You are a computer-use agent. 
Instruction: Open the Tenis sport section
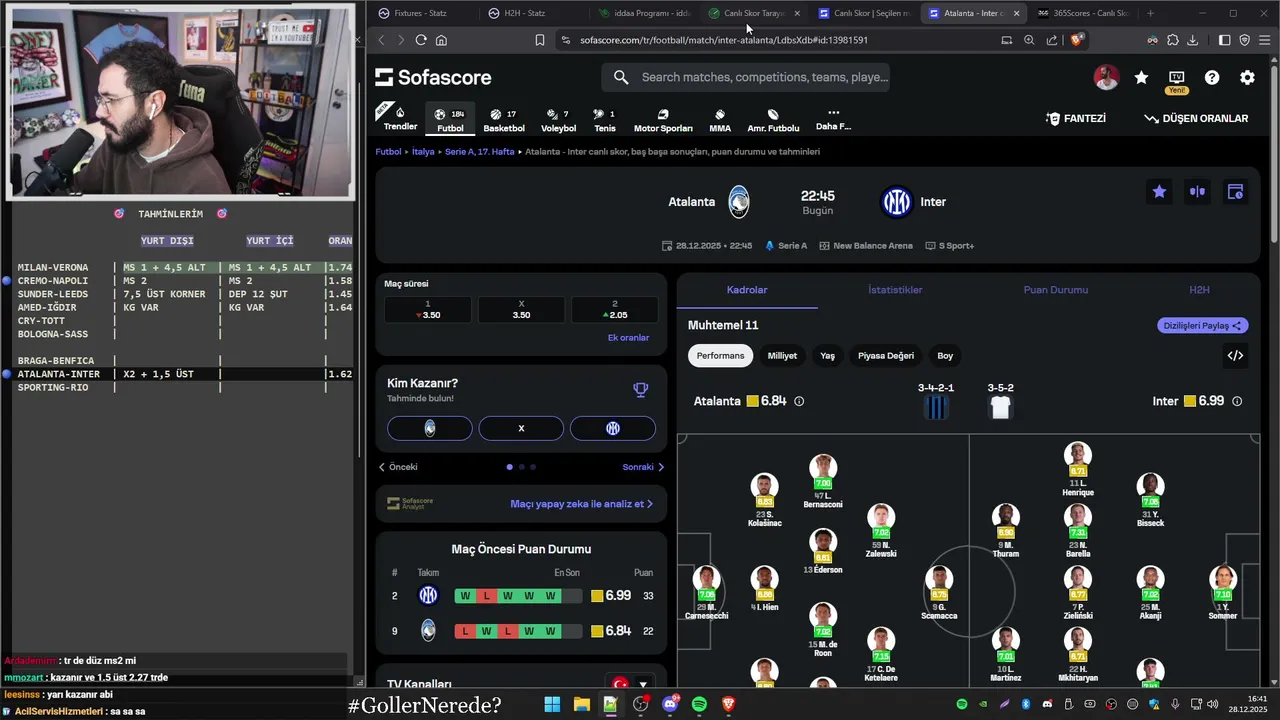(605, 120)
